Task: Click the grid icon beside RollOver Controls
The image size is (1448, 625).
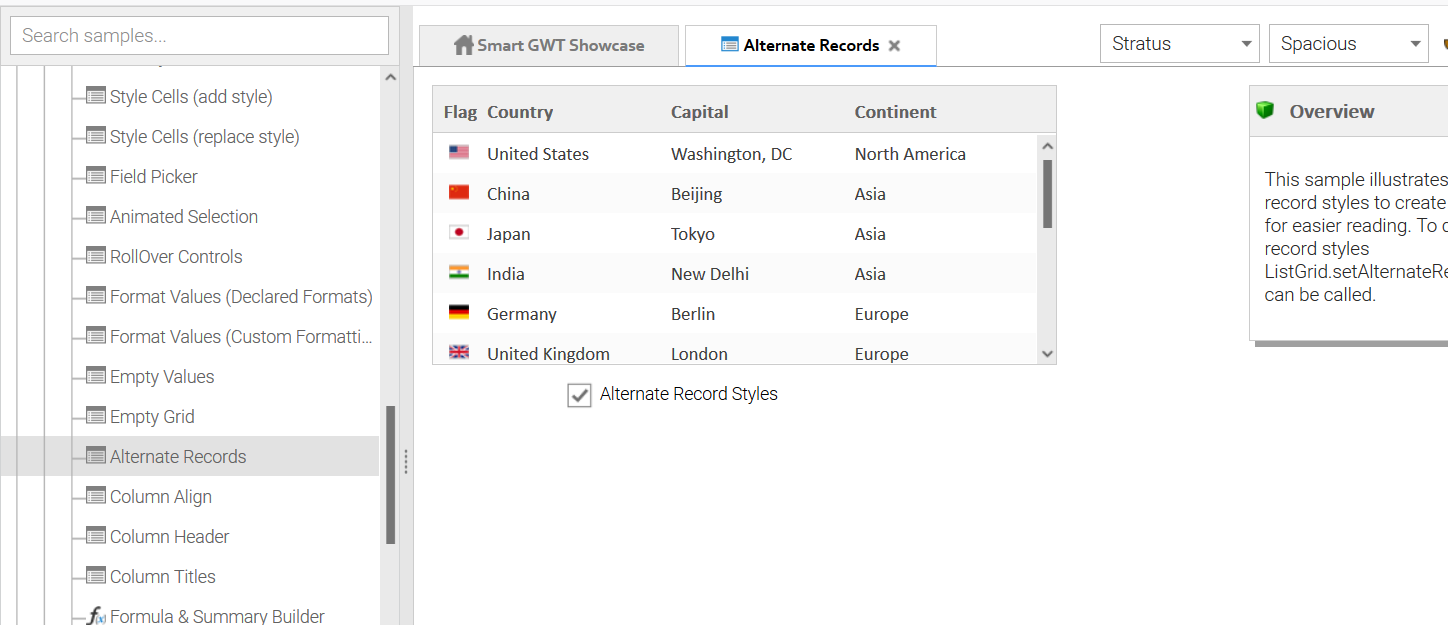Action: coord(96,256)
